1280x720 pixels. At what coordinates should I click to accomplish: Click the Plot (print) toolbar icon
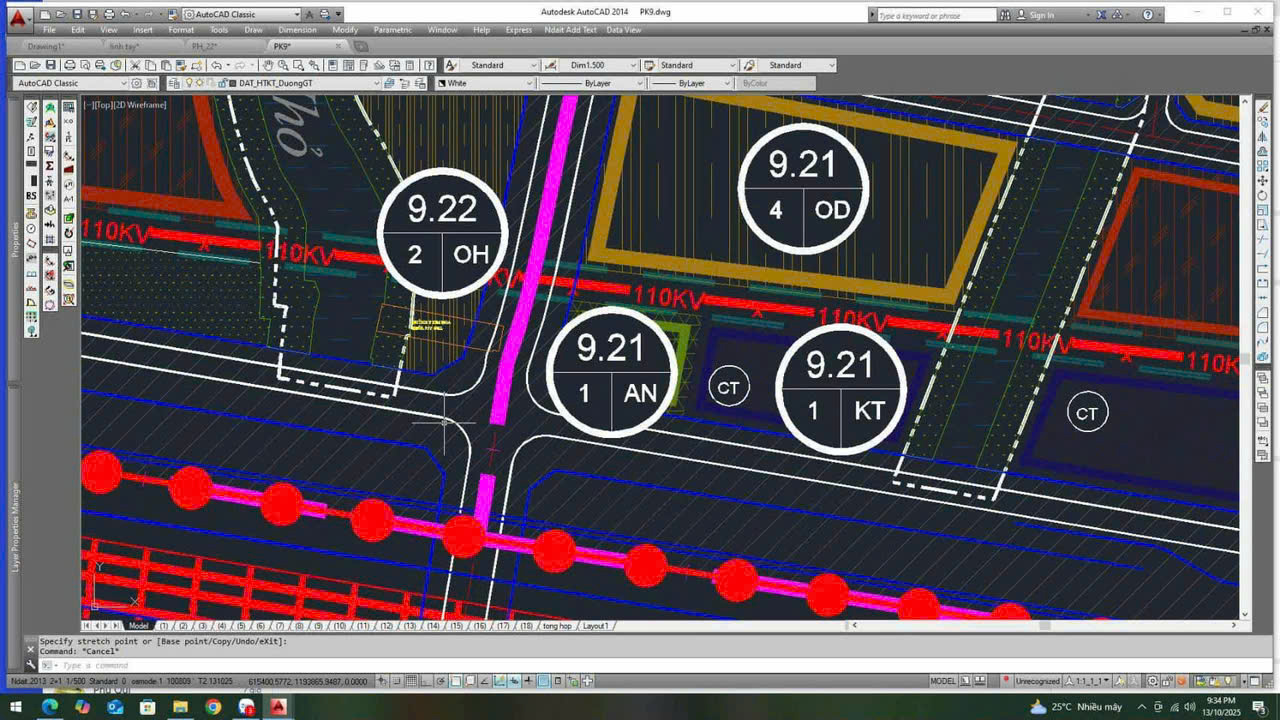click(69, 65)
